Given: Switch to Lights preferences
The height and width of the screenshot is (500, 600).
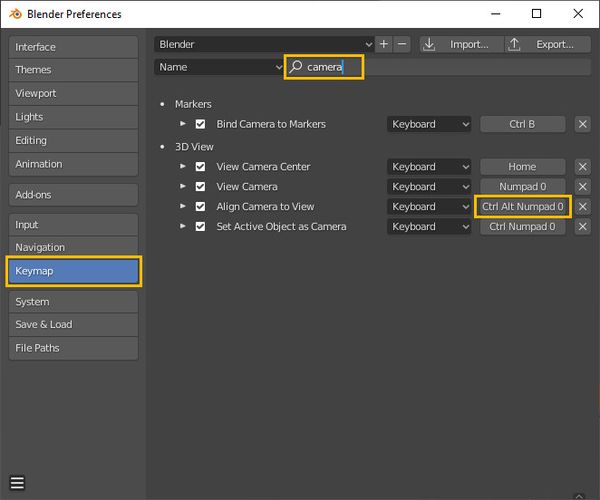Looking at the screenshot, I should (73, 117).
